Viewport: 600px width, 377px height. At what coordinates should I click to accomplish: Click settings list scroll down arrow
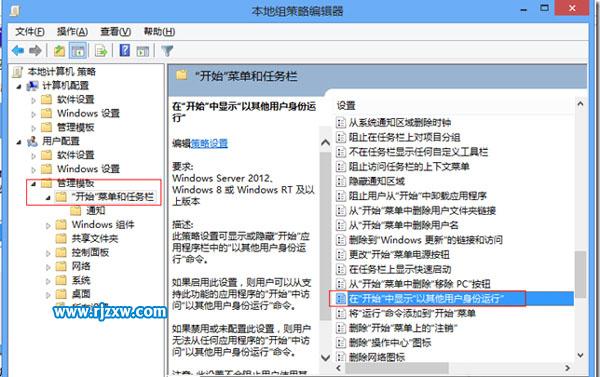click(x=580, y=355)
